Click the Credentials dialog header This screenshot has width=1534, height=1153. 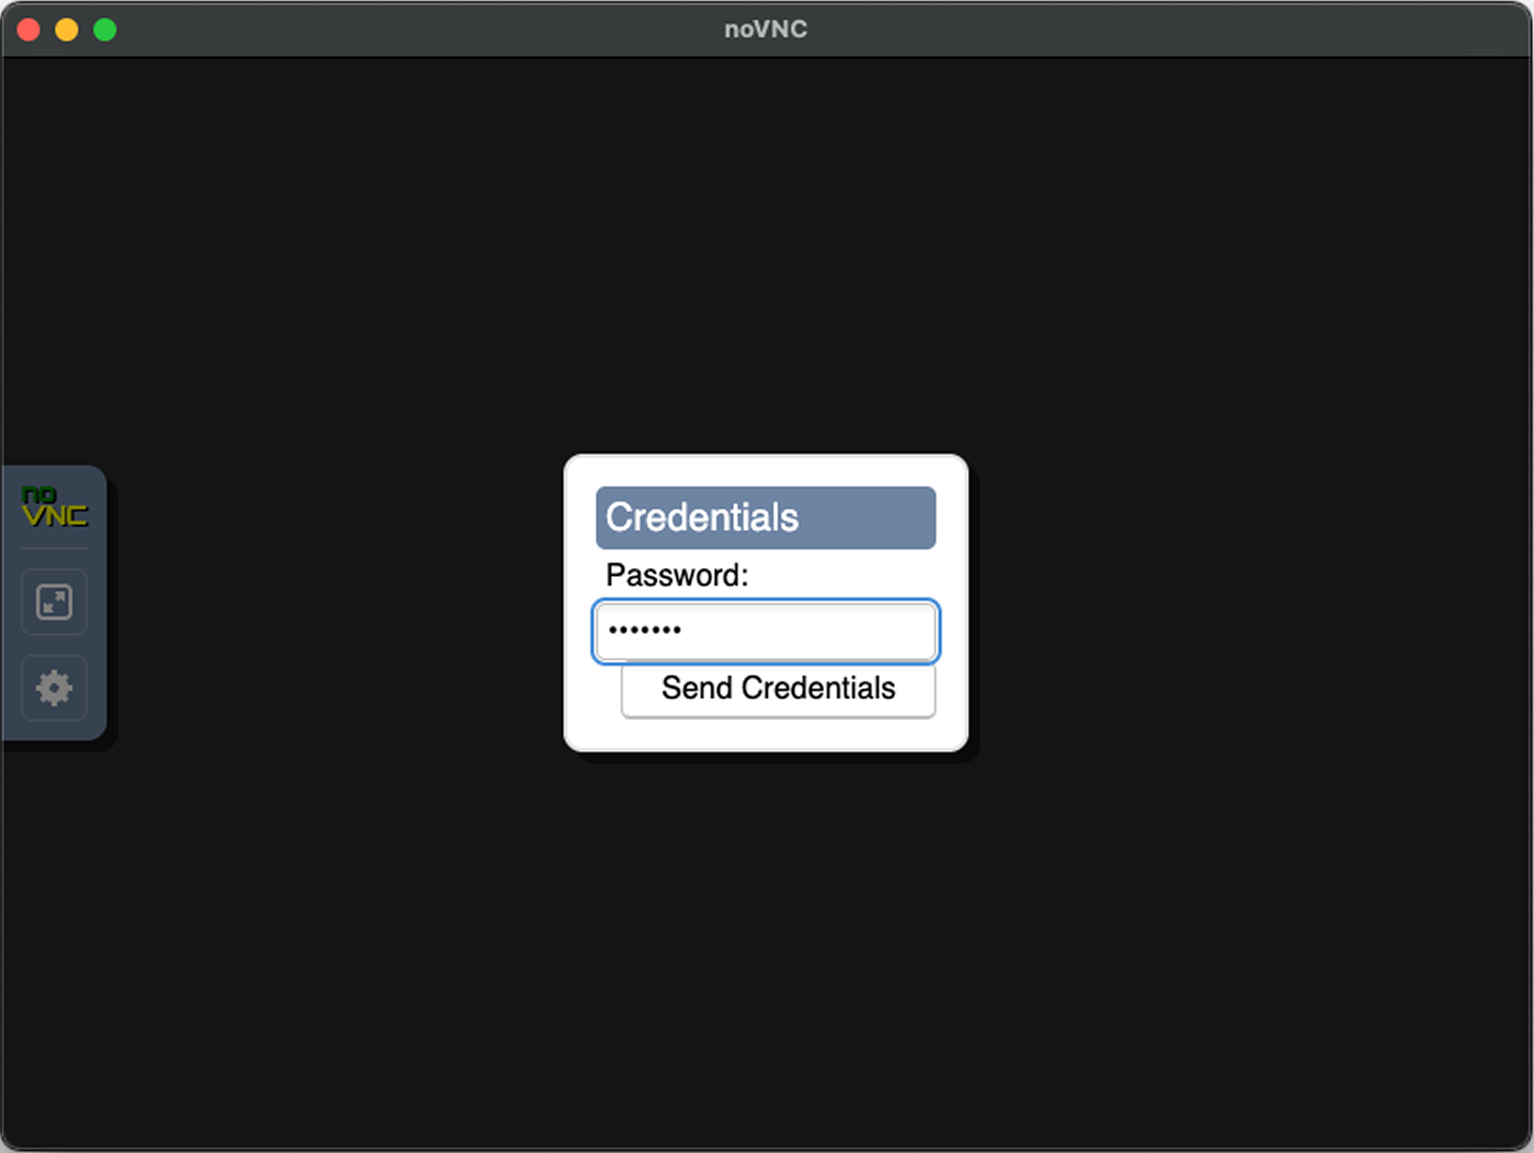[766, 518]
